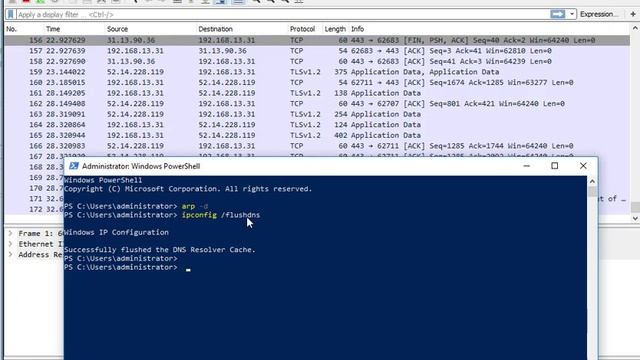This screenshot has height=360, width=640.
Task: Select packet 160 with Seq=1674
Action: coord(317,82)
